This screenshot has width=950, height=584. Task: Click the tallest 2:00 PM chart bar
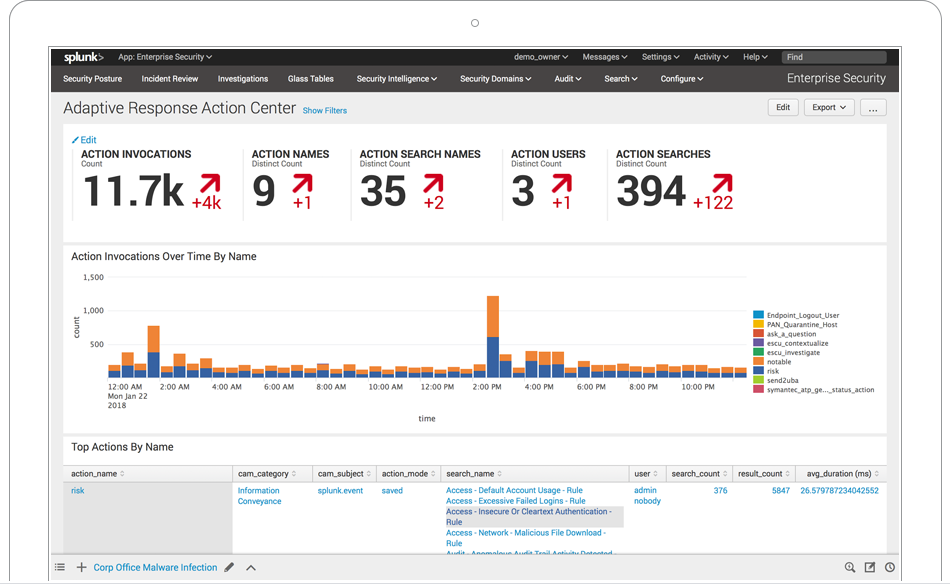[x=493, y=337]
